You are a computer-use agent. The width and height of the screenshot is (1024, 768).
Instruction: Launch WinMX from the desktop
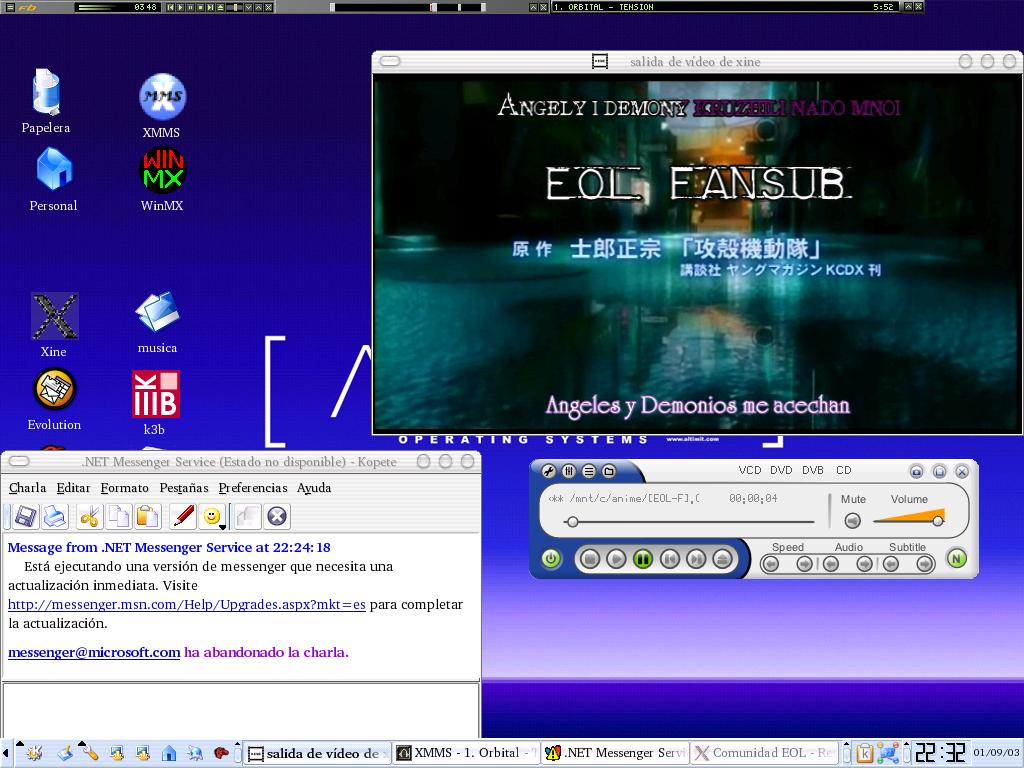coord(162,180)
